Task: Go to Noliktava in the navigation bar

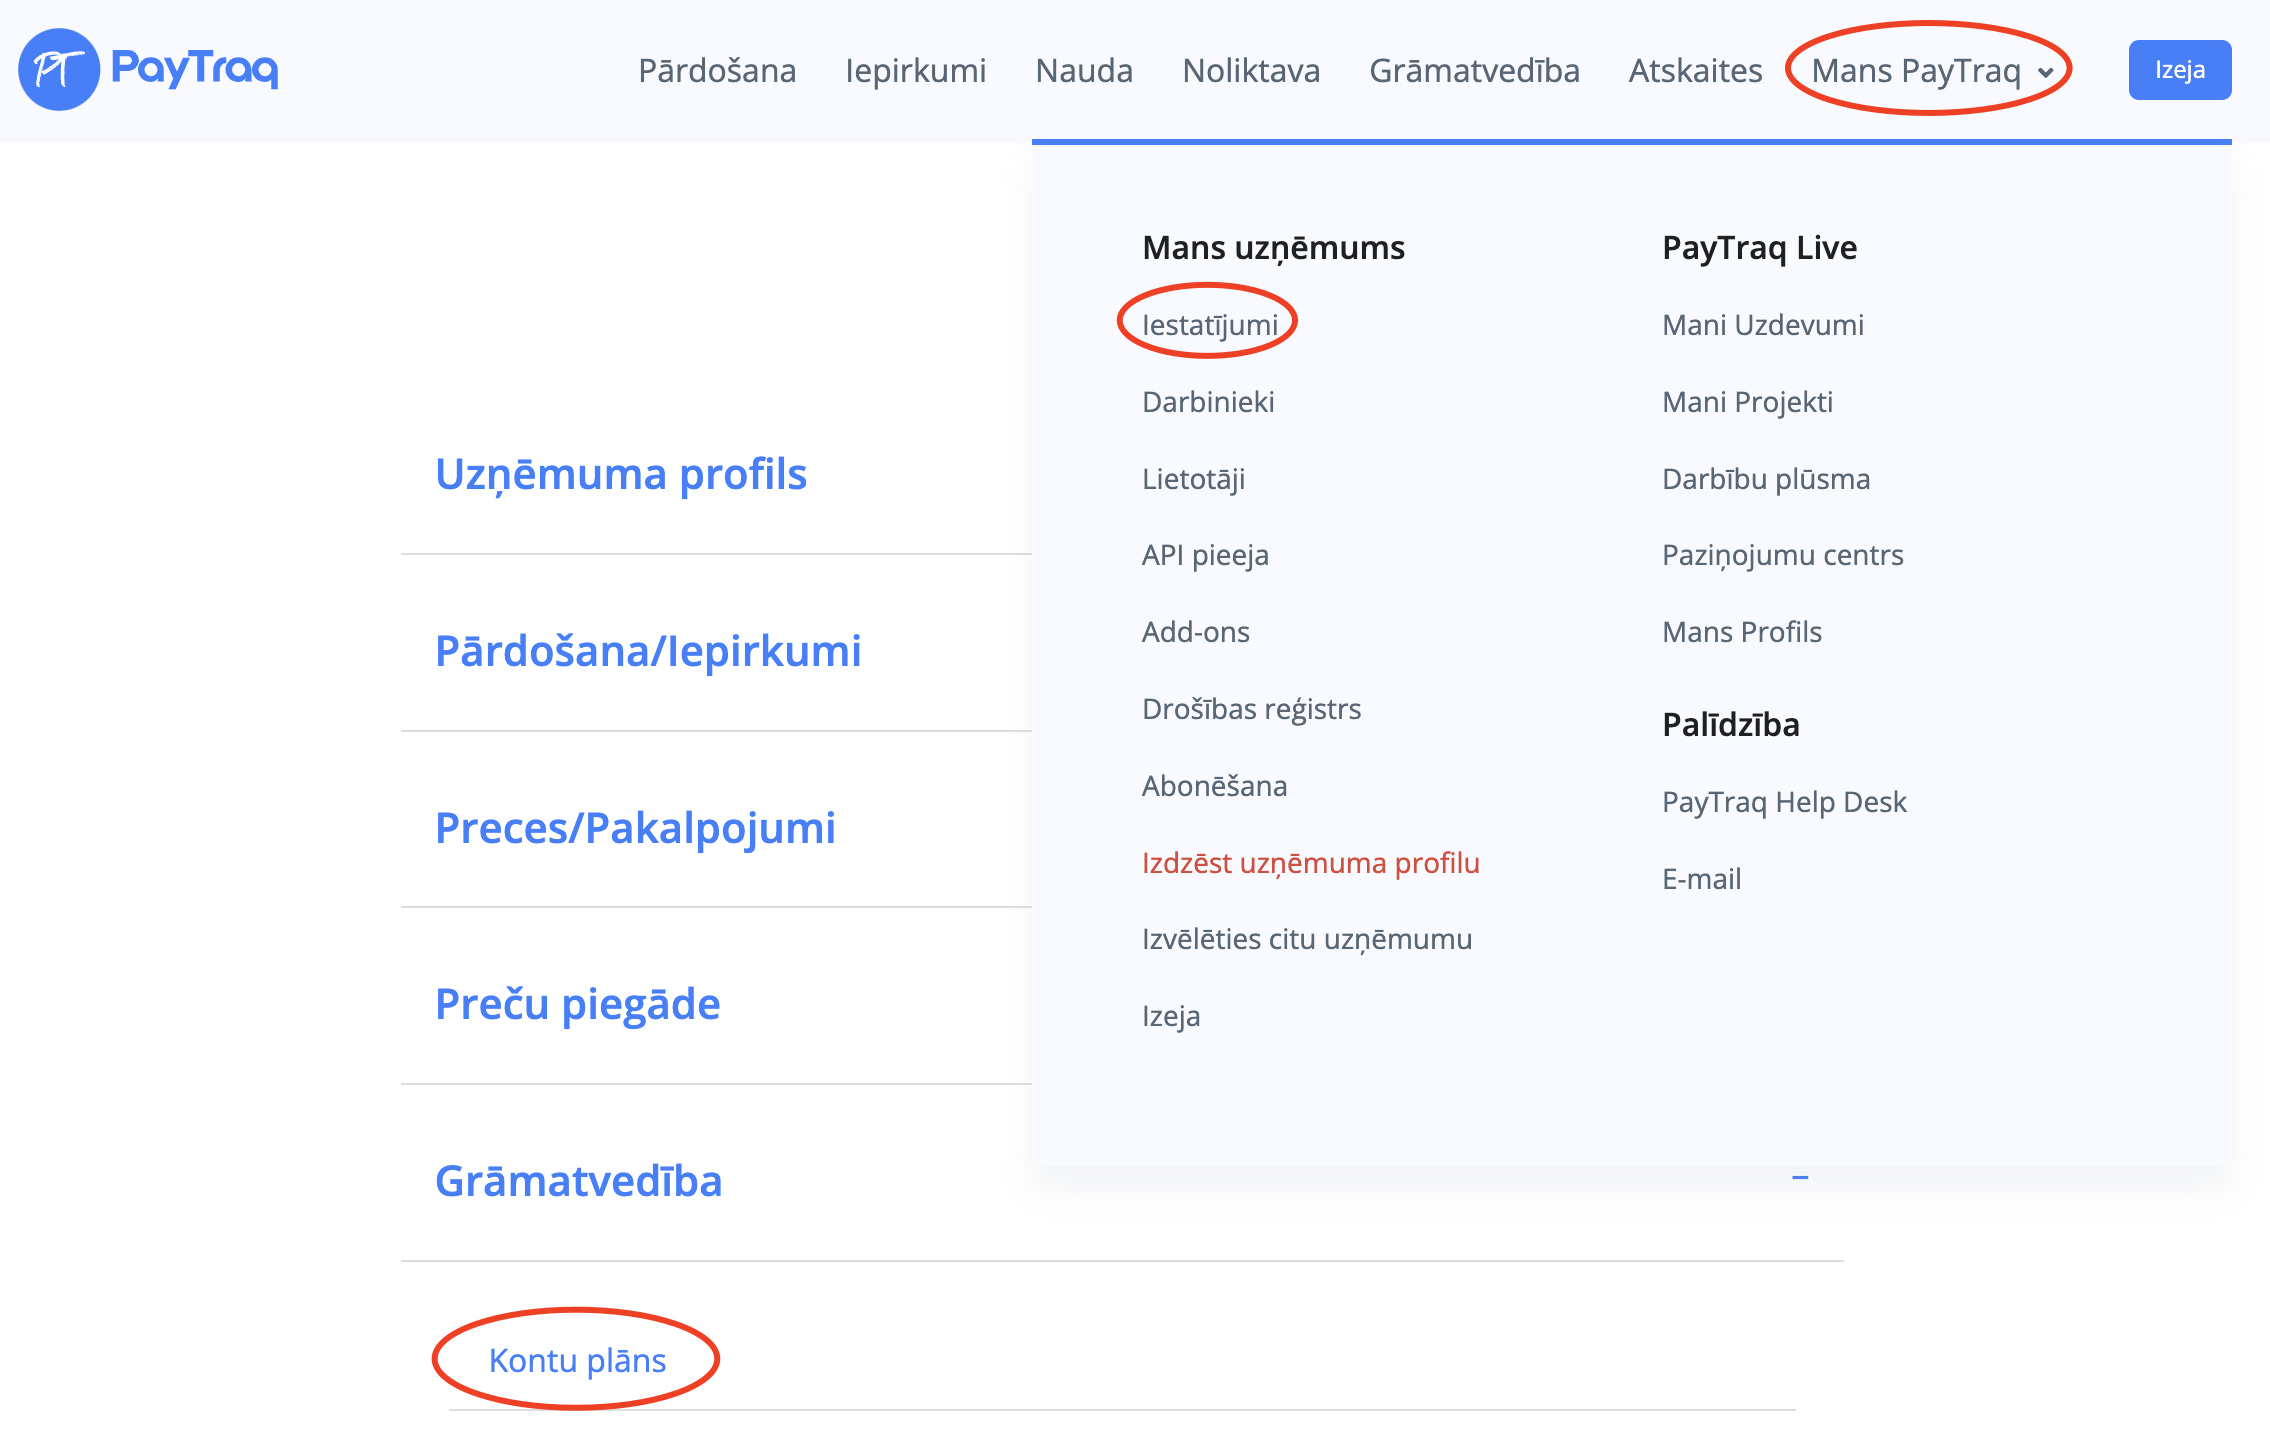Action: 1251,71
